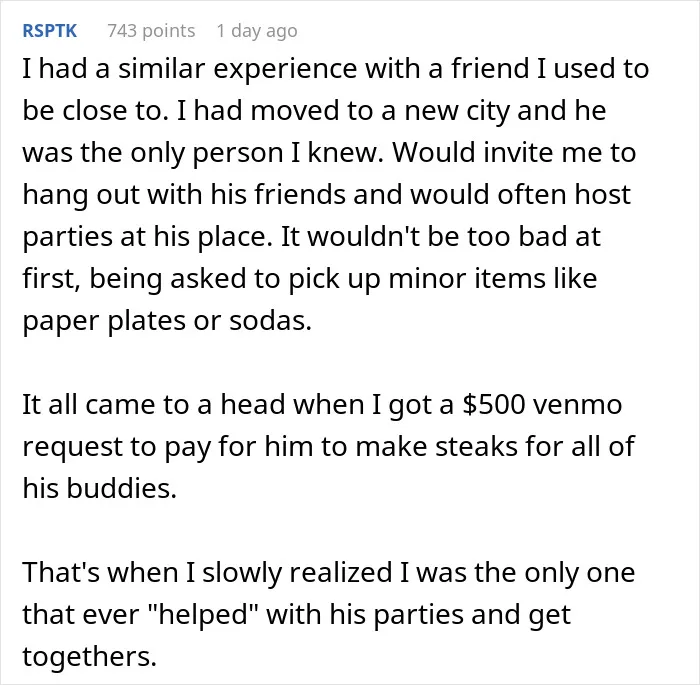Click the words 'his buddies.'
This screenshot has width=700, height=685.
point(100,488)
